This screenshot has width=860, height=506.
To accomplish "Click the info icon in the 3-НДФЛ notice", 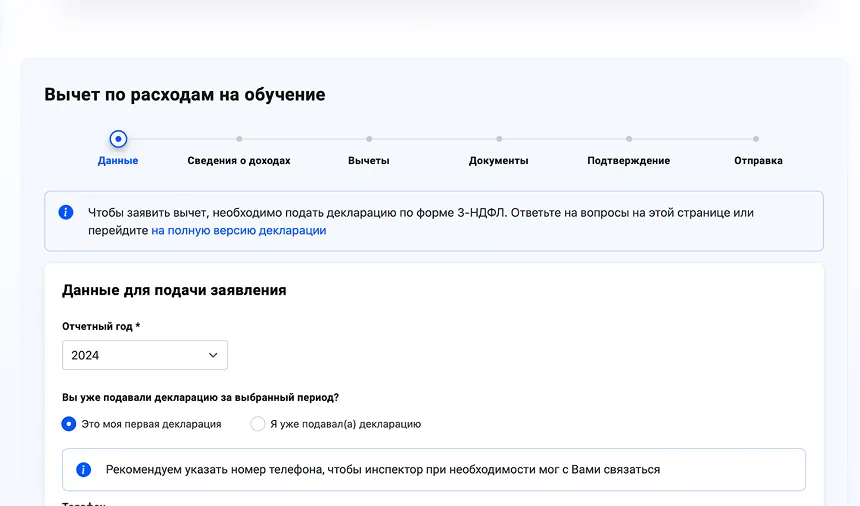I will click(x=66, y=212).
